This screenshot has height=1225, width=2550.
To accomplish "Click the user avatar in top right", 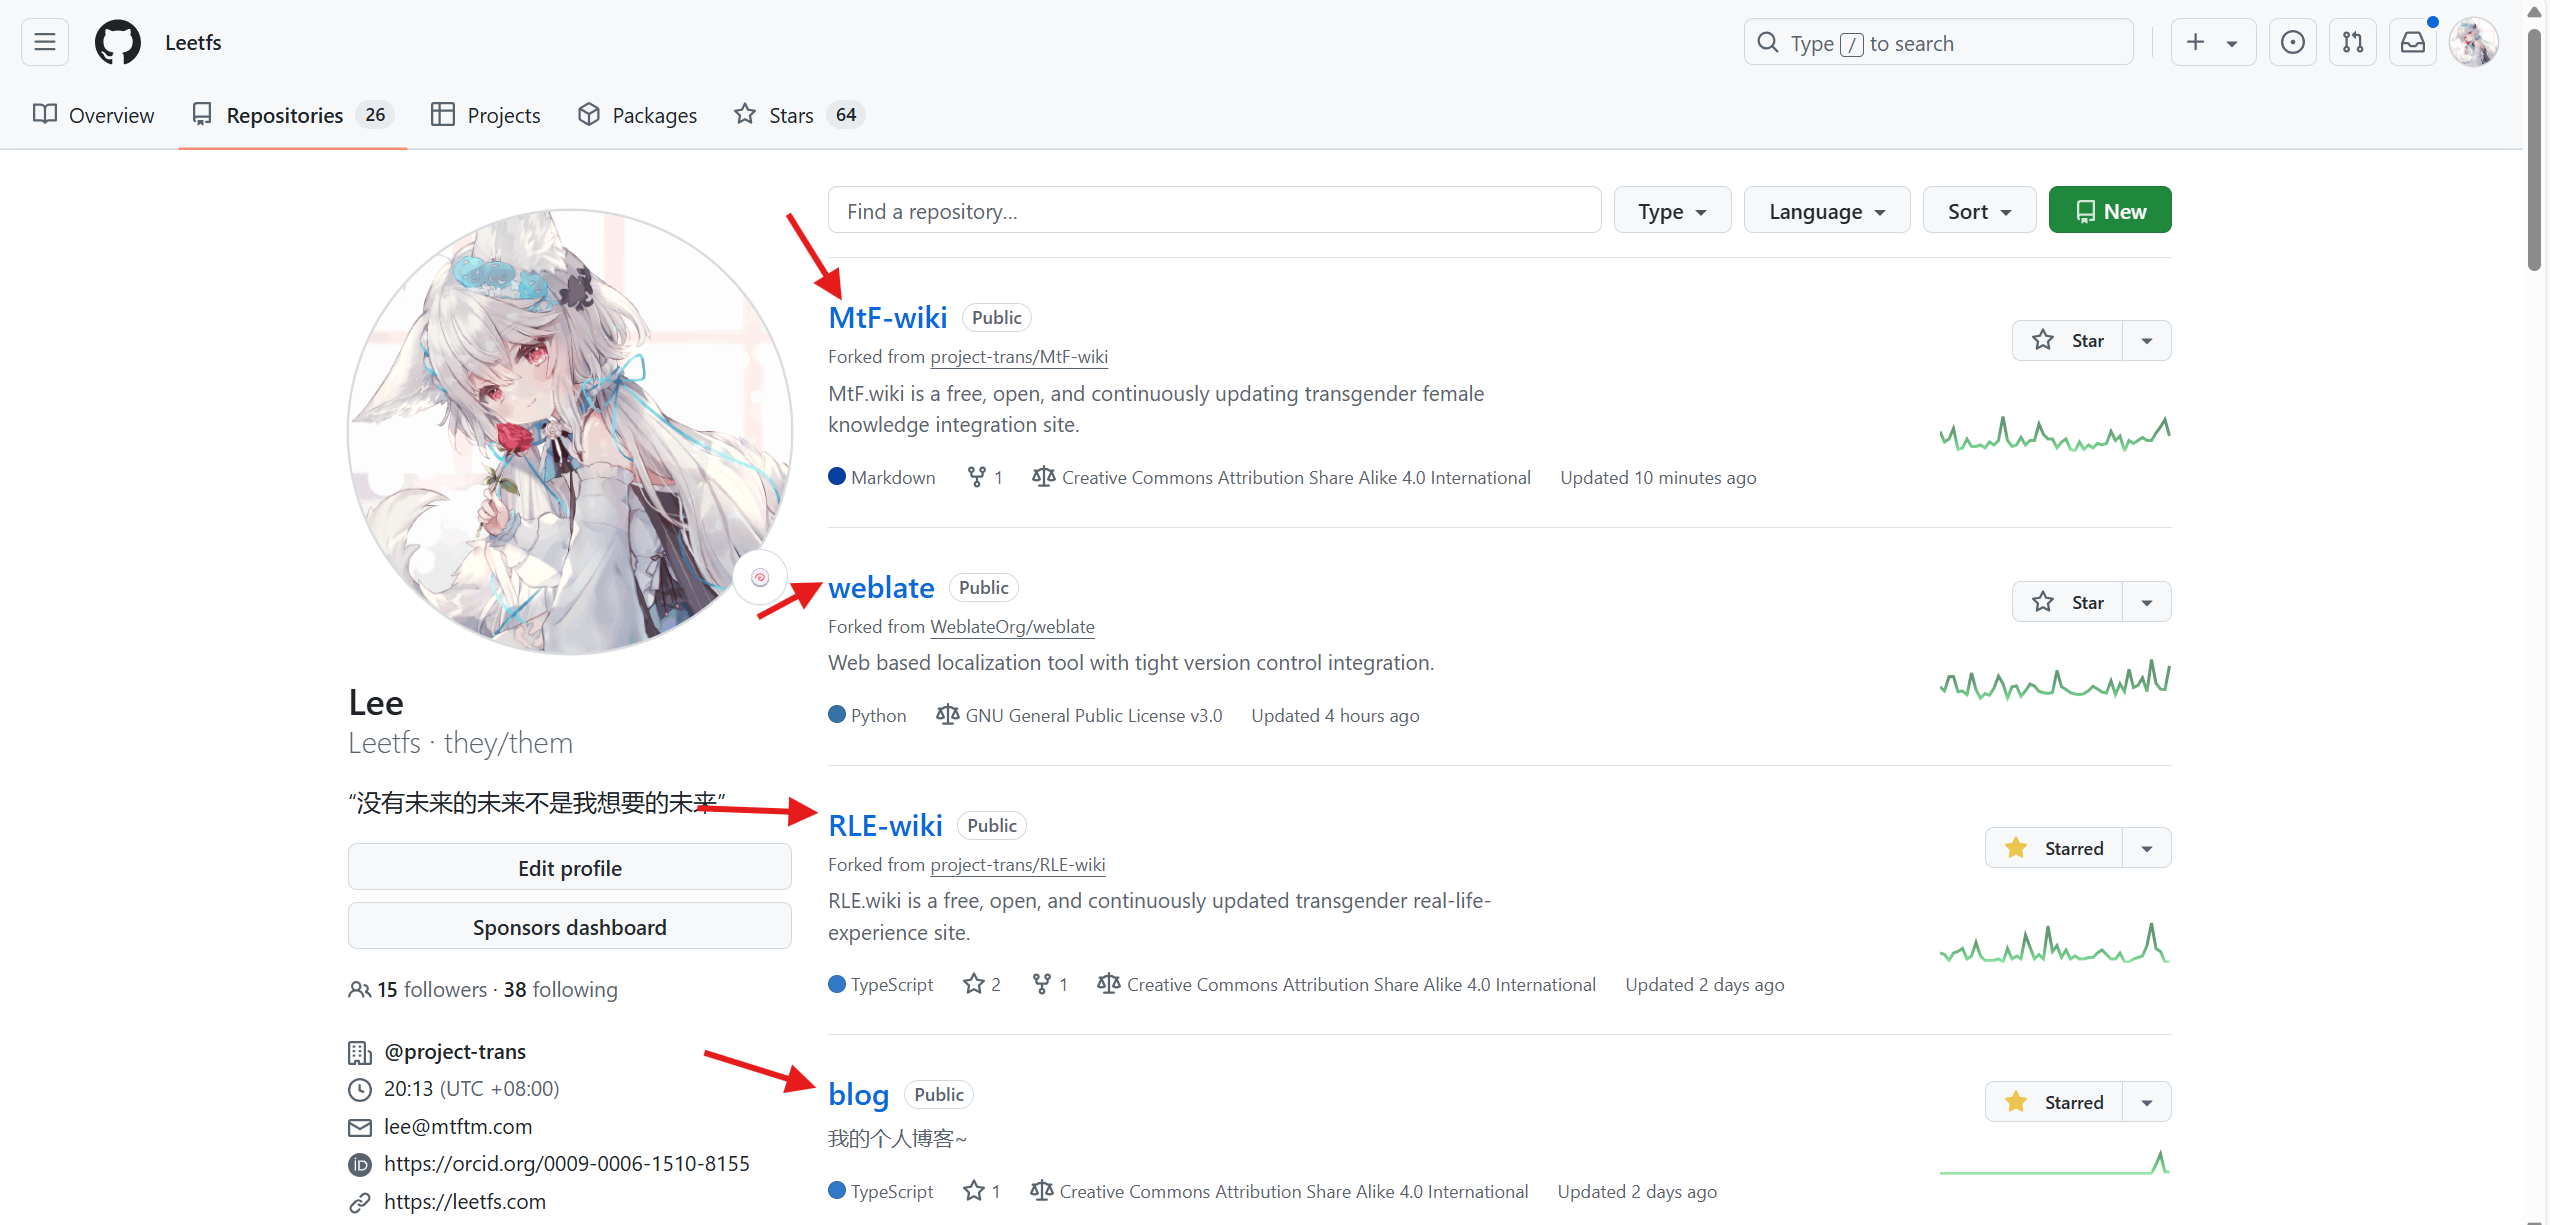I will 2473,42.
